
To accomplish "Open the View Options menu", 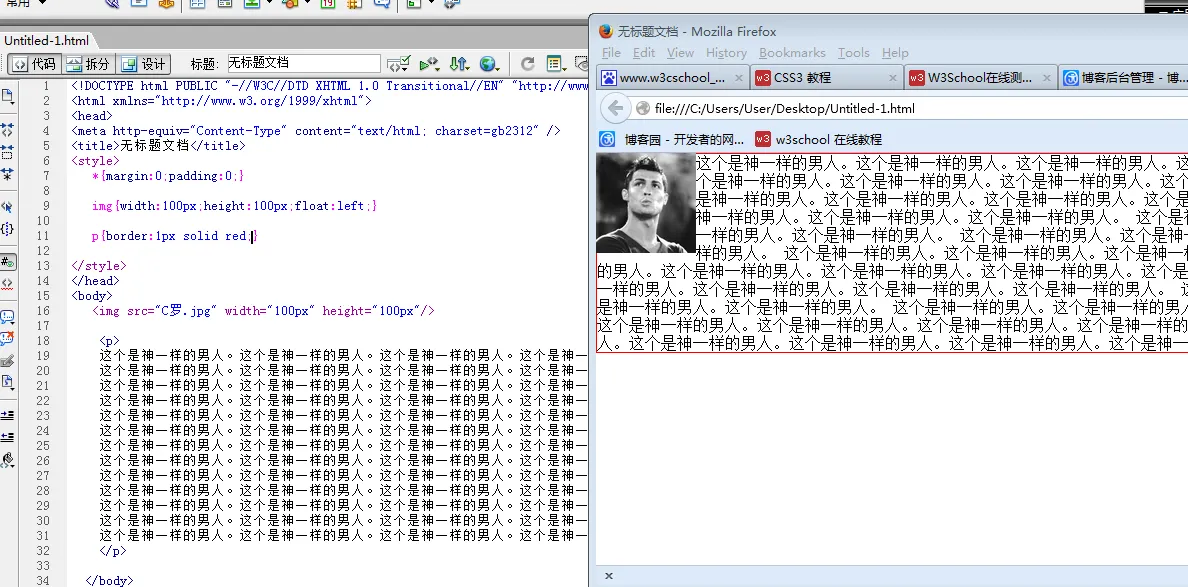I will tap(557, 64).
